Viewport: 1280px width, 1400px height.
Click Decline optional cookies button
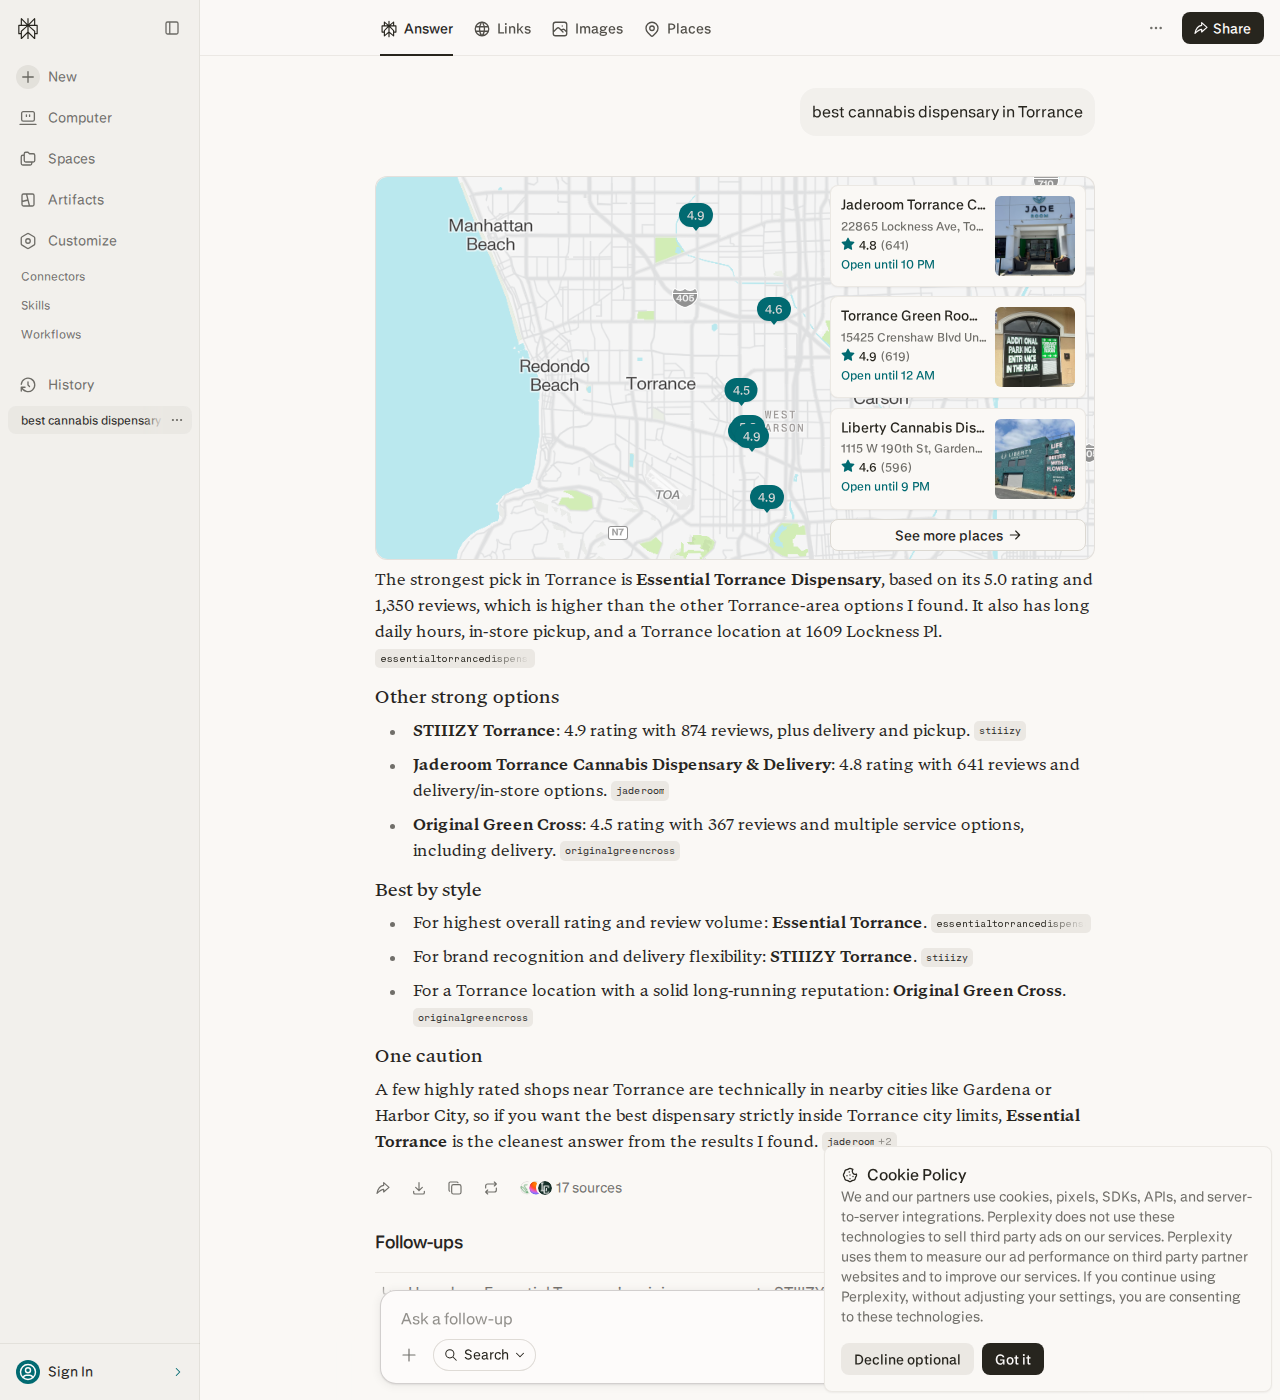pos(907,1359)
